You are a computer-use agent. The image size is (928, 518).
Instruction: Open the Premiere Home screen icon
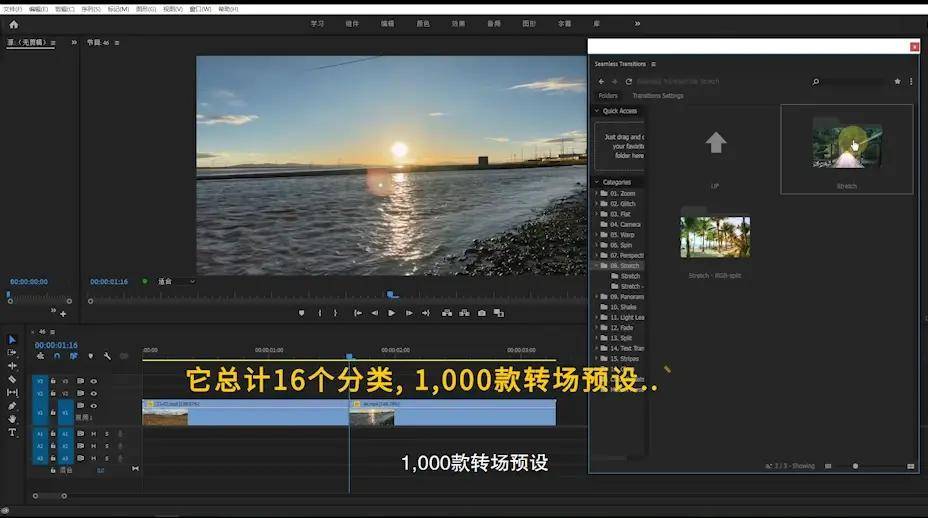coord(14,24)
